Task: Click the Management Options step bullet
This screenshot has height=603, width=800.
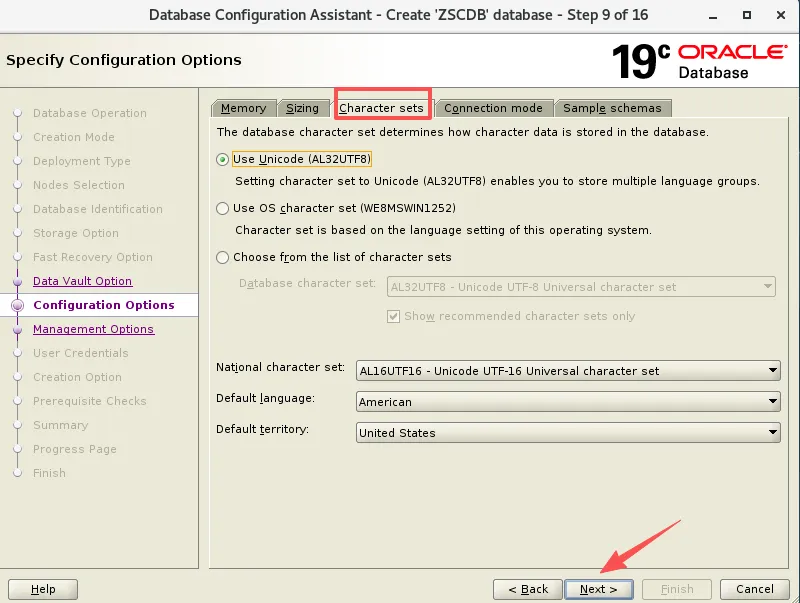Action: [x=17, y=329]
